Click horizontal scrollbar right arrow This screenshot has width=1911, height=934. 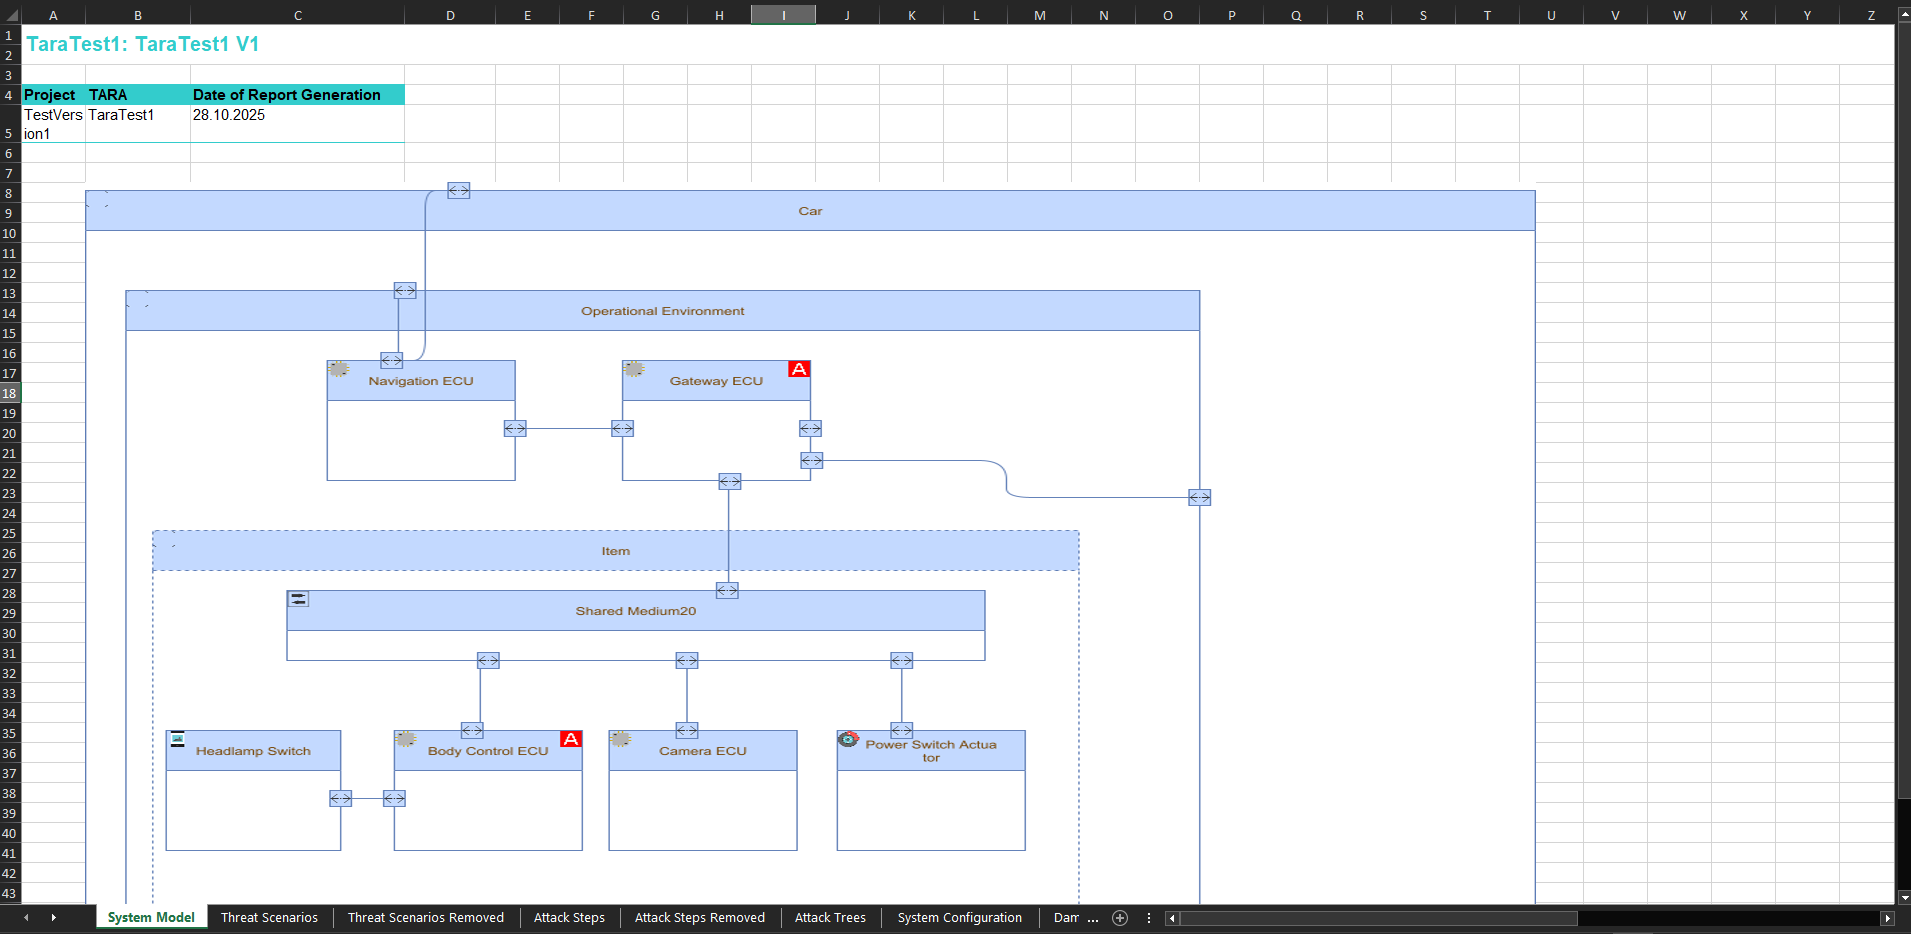(1887, 918)
